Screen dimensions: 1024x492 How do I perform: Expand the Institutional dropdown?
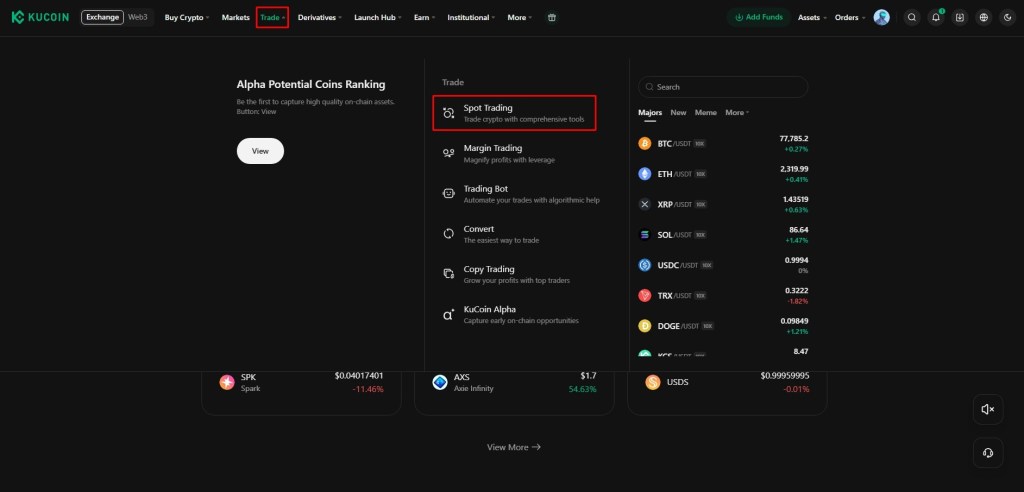click(471, 18)
